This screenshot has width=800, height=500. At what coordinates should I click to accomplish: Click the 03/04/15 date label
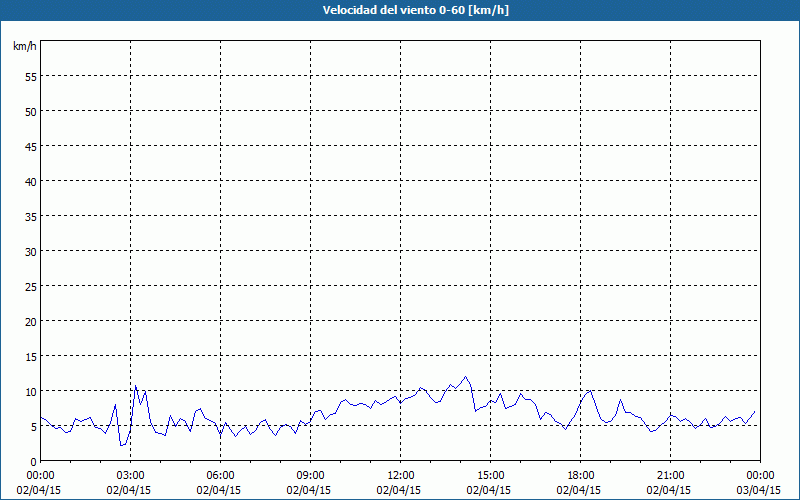click(758, 490)
